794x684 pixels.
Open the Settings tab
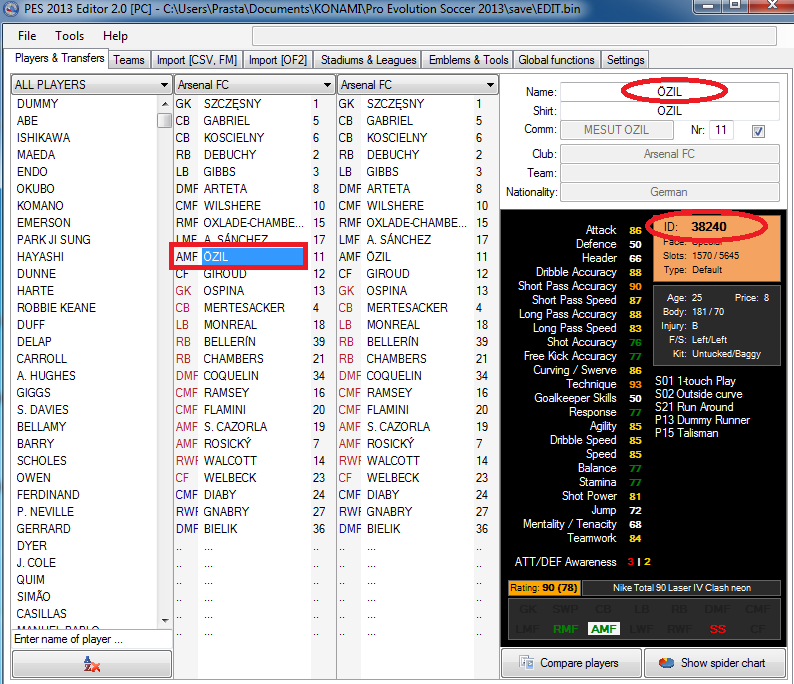click(625, 60)
